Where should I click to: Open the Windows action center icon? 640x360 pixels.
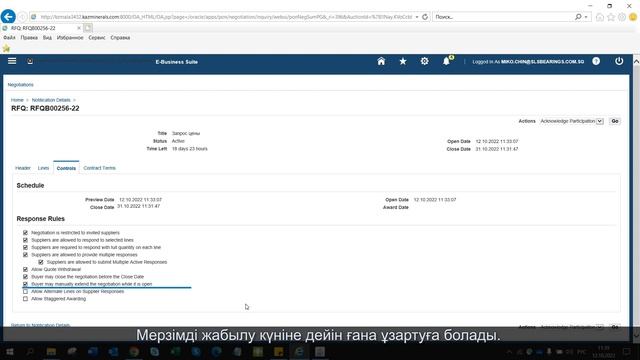(627, 351)
